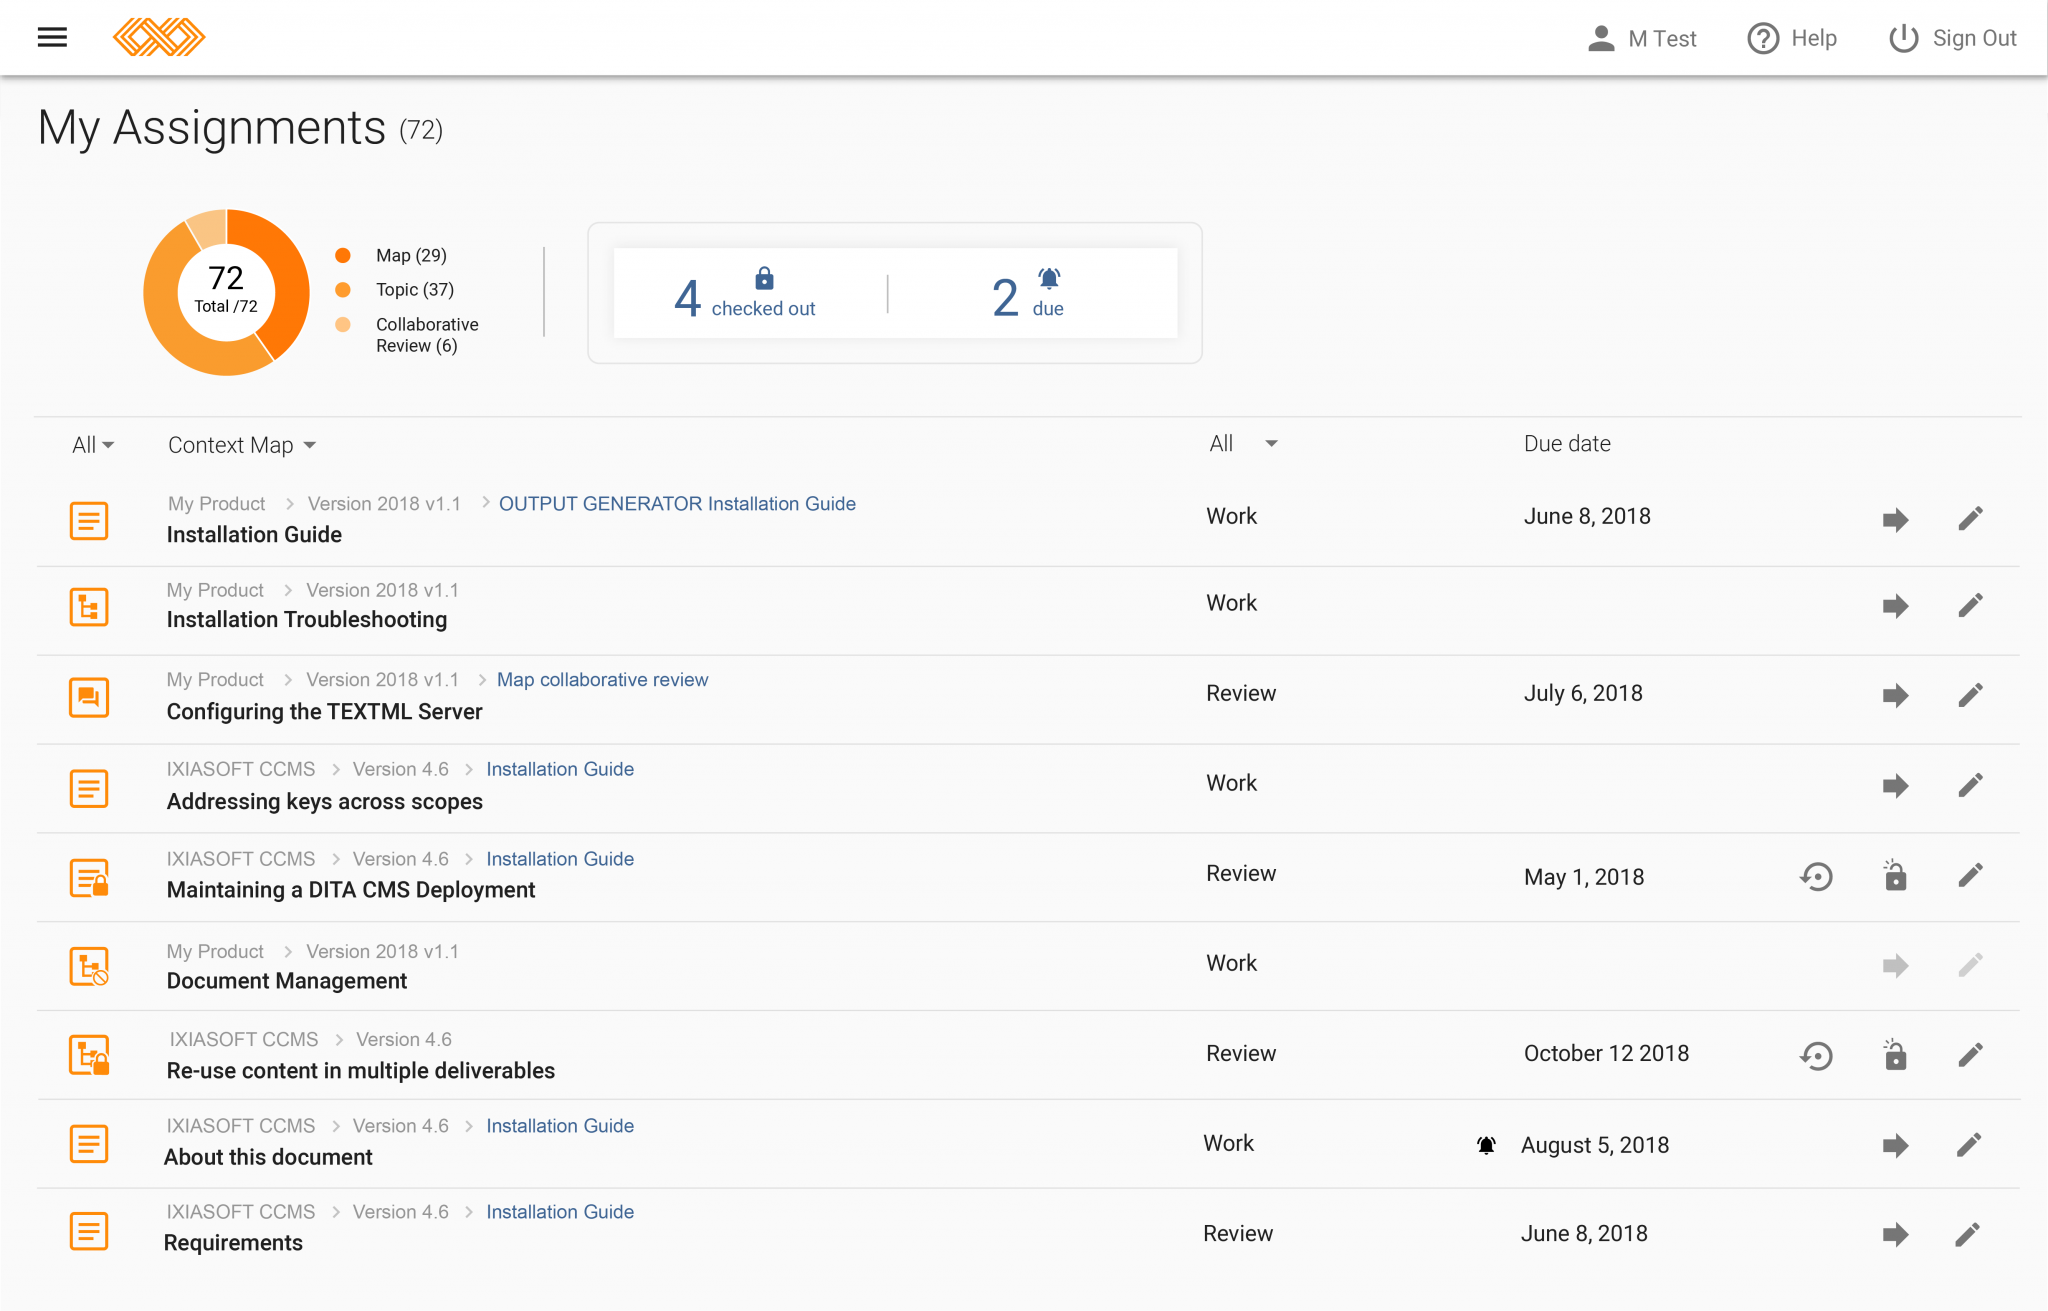The width and height of the screenshot is (2048, 1311).
Task: Click the orange IXIASOFT logo
Action: coord(159,38)
